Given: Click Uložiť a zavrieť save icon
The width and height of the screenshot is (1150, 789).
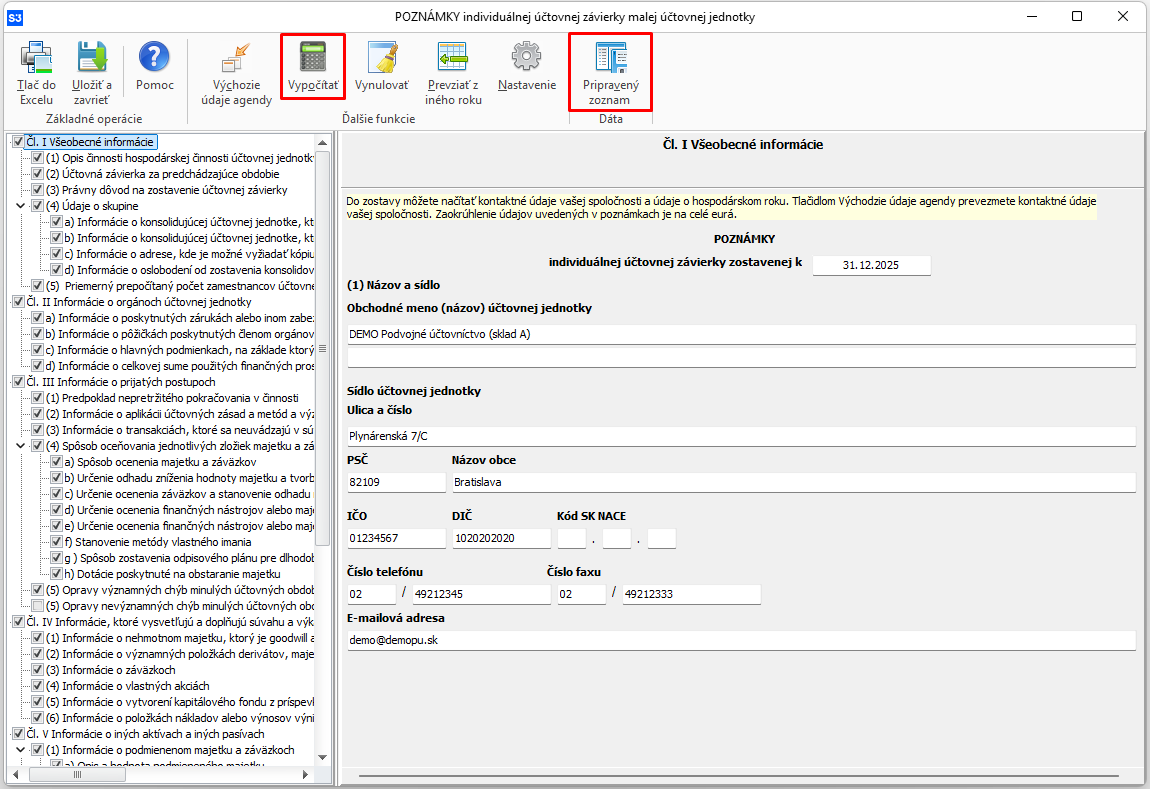Looking at the screenshot, I should tap(91, 58).
